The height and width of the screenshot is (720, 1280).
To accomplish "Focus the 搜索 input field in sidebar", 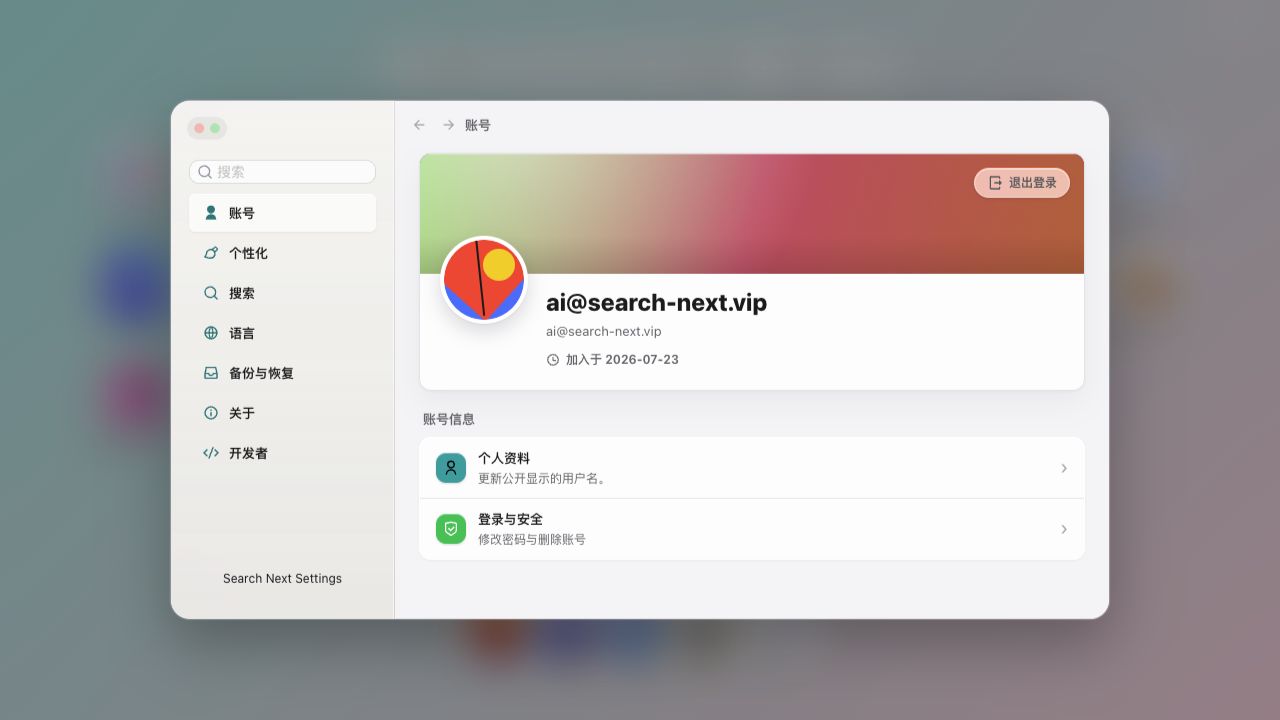I will point(282,172).
